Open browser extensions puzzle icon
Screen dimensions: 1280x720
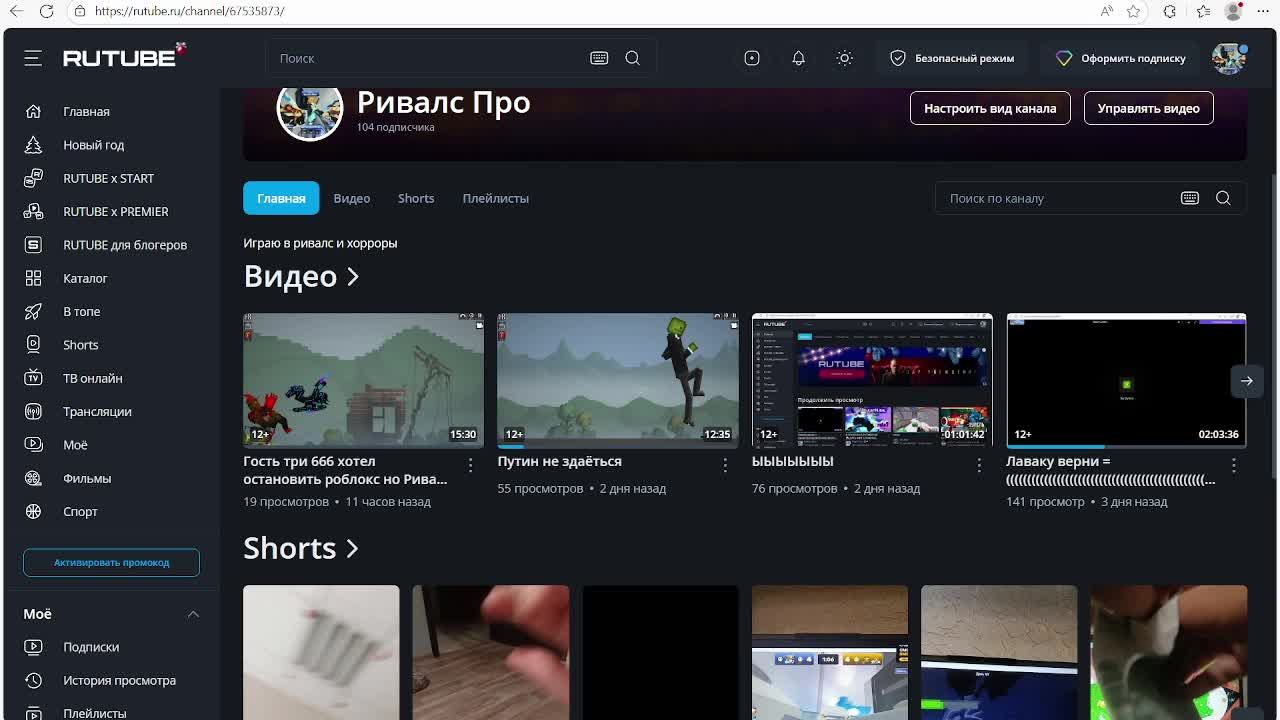[1170, 11]
